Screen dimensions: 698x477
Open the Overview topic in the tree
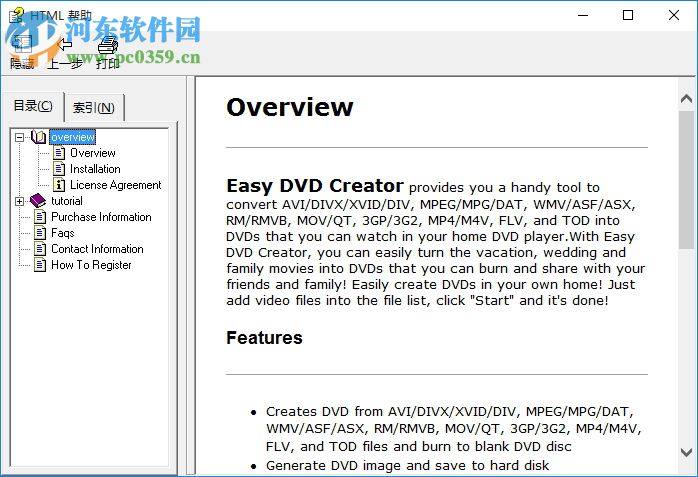click(x=93, y=153)
